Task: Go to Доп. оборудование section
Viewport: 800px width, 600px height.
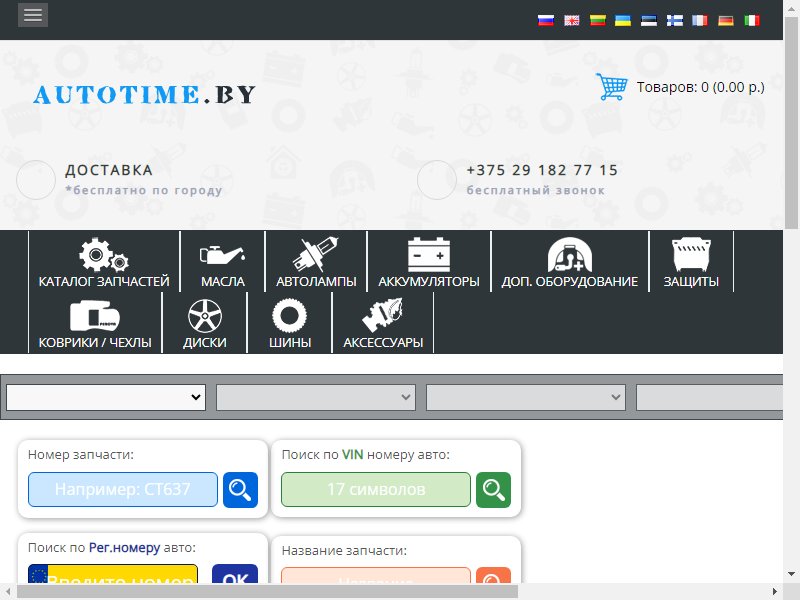Action: point(569,262)
